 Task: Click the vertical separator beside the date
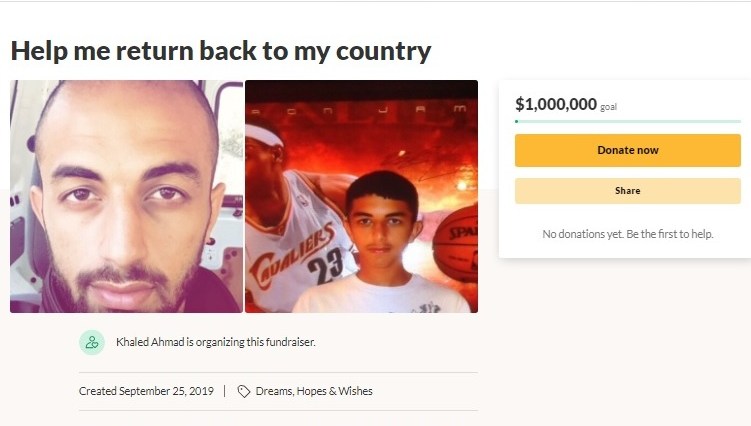tap(225, 391)
